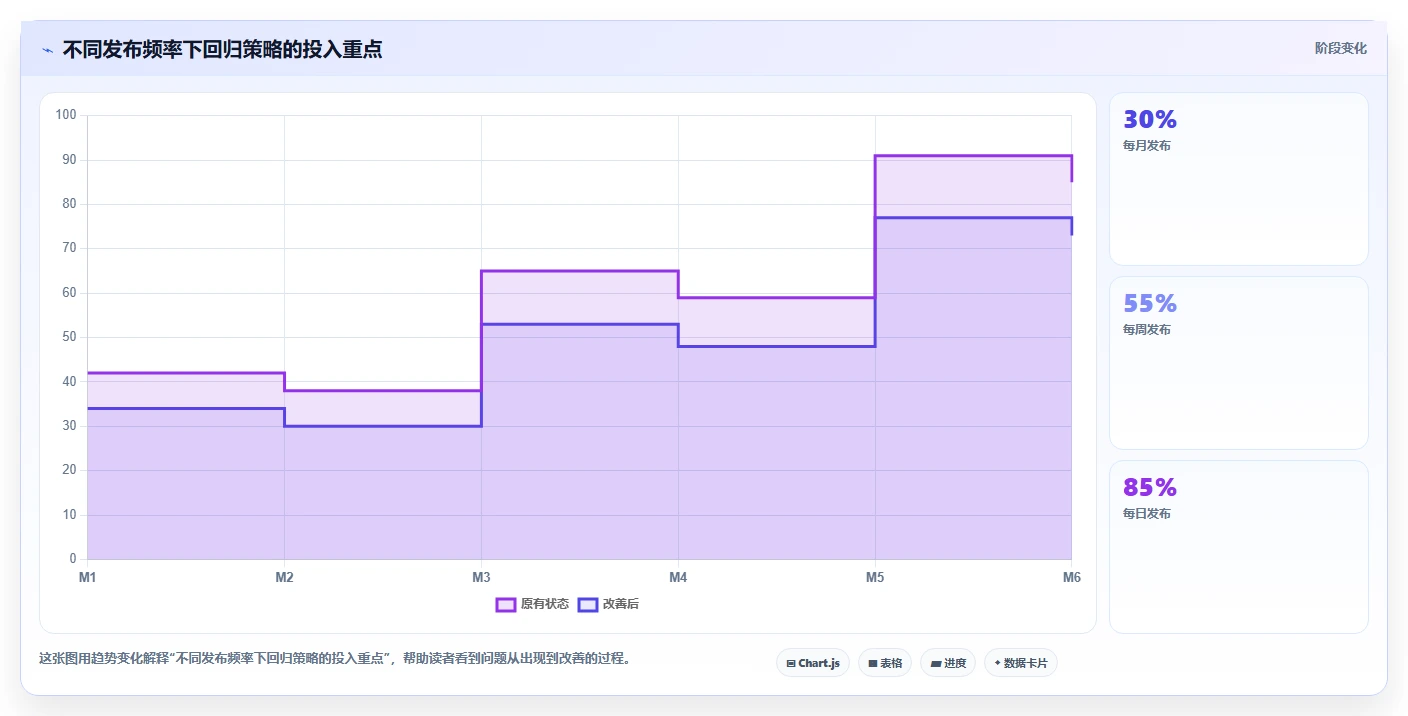Click the 每周发布 caption text
This screenshot has width=1408, height=716.
coord(1147,330)
